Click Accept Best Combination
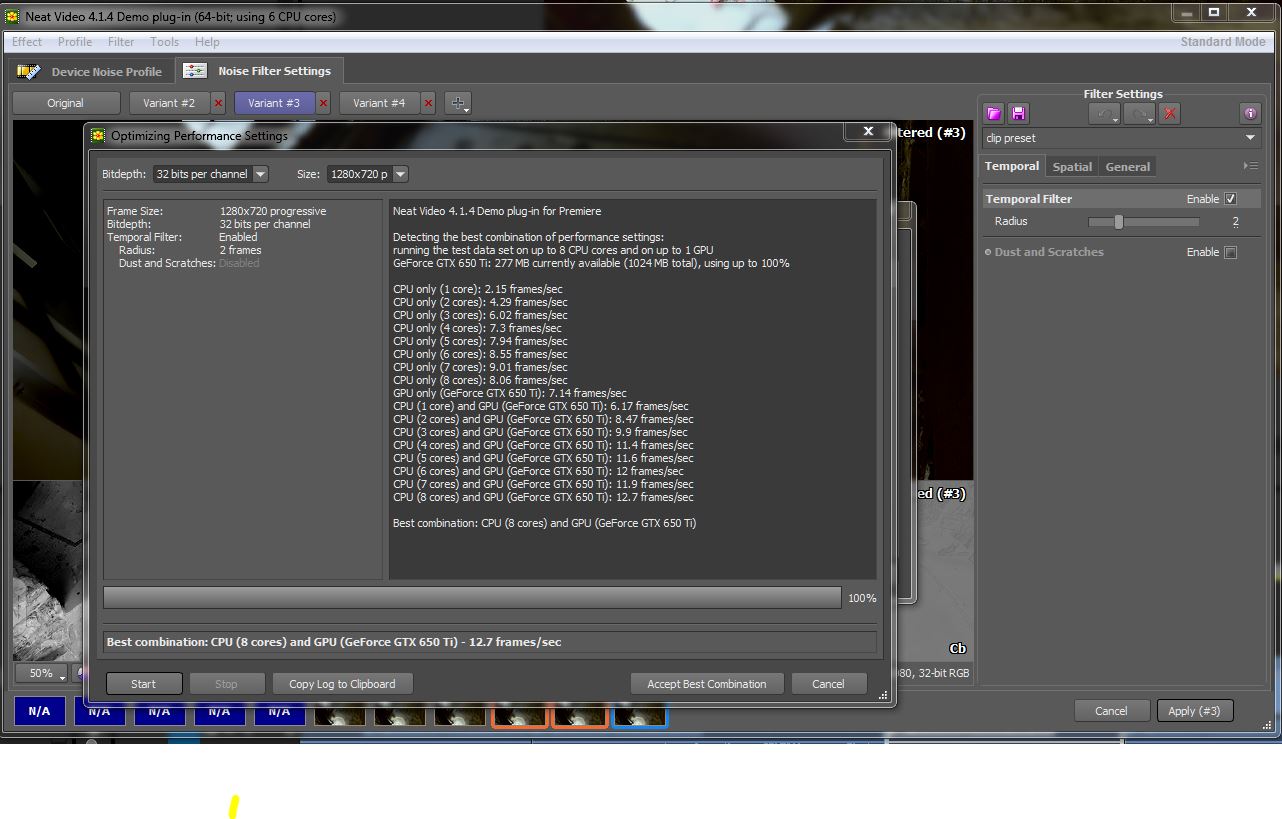The width and height of the screenshot is (1282, 819). coord(707,684)
